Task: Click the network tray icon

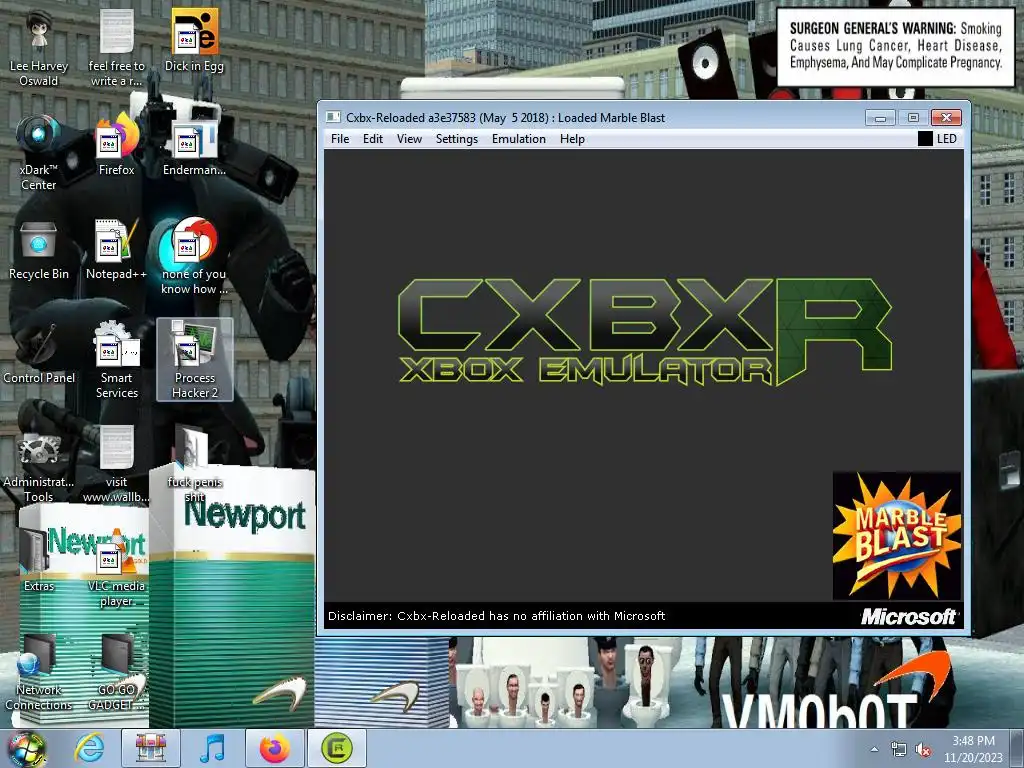Action: point(899,750)
